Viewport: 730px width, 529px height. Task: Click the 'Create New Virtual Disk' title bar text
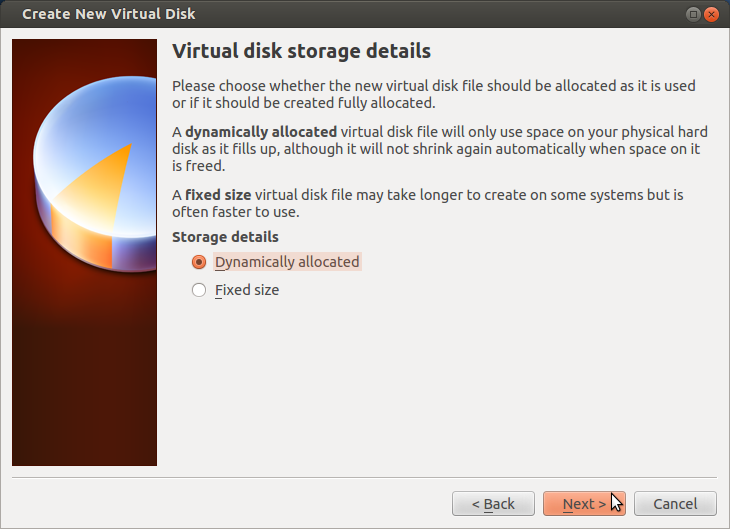pyautogui.click(x=109, y=14)
